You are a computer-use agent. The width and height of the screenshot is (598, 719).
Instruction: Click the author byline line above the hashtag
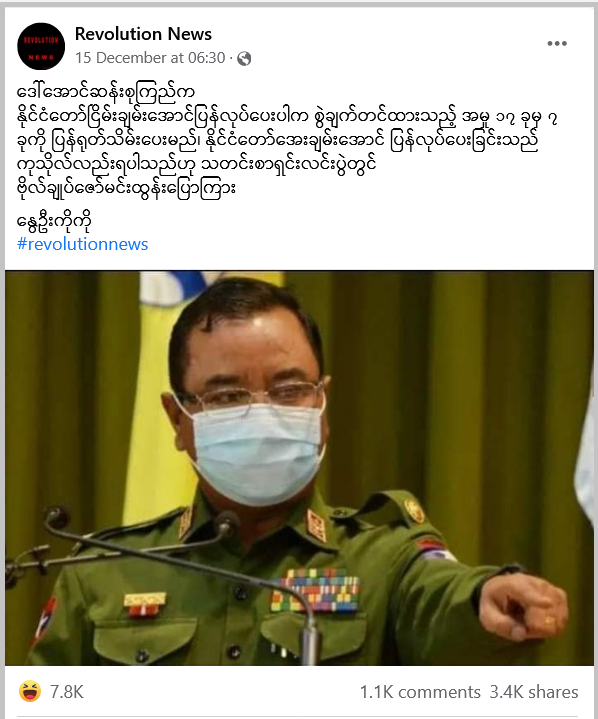54,221
